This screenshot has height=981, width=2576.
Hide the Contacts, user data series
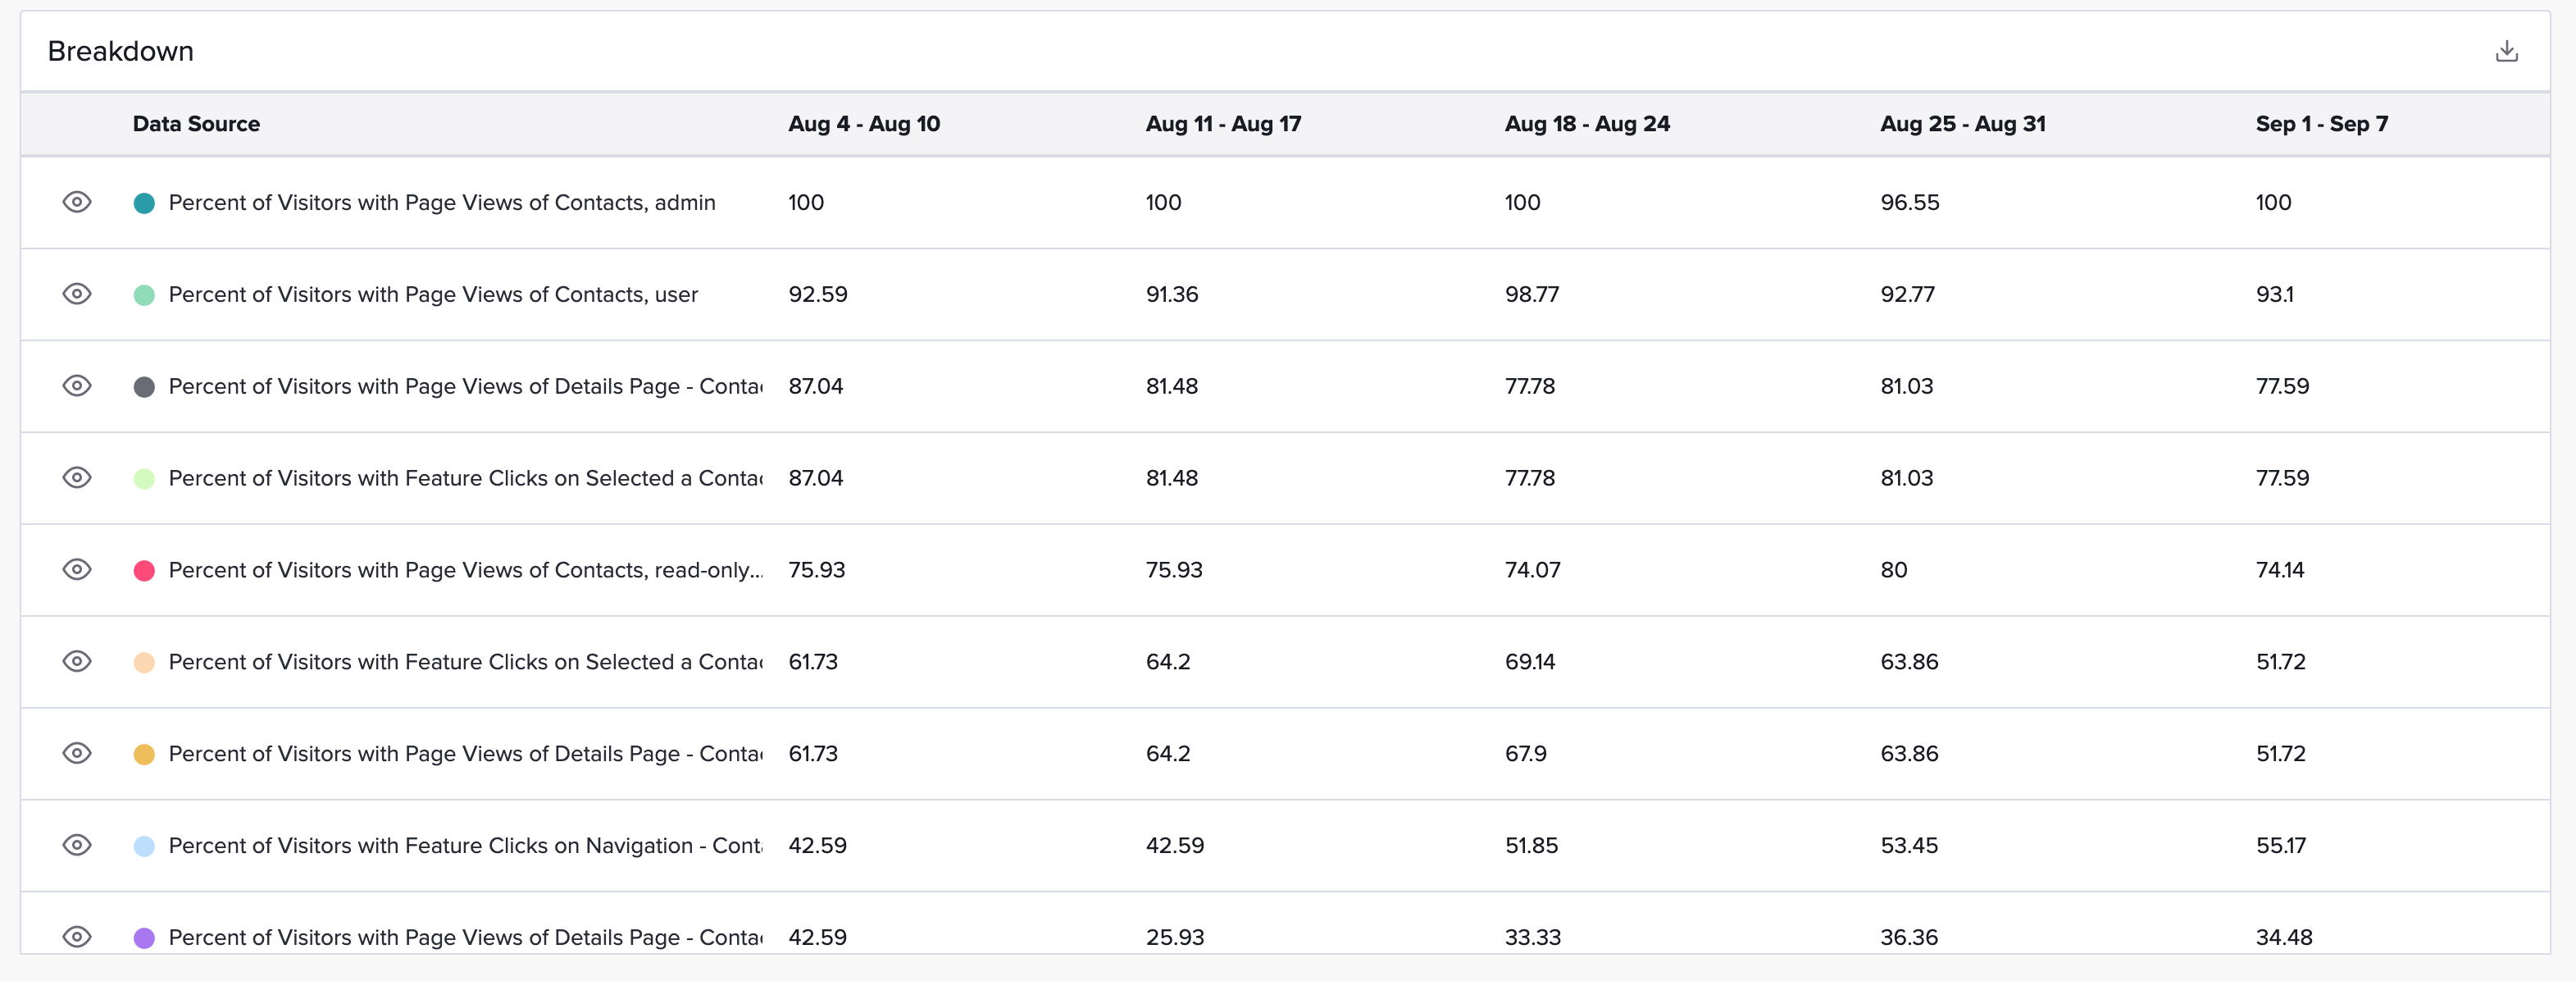(x=77, y=294)
